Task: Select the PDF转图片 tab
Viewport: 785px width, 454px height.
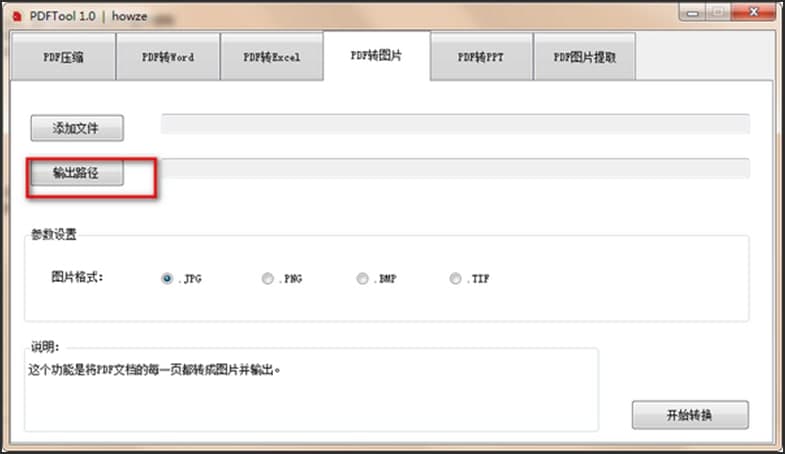Action: coord(376,56)
